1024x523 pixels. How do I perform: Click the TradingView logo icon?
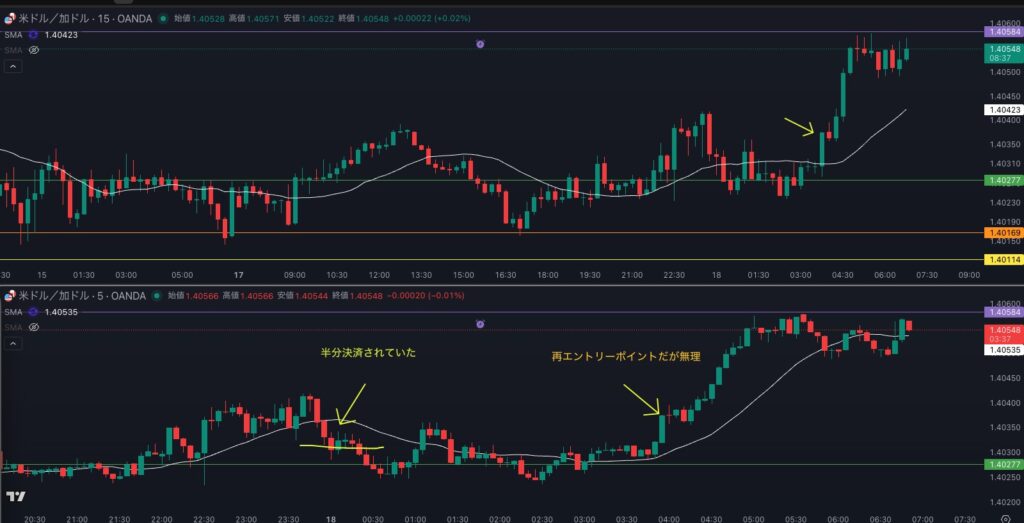tap(15, 496)
